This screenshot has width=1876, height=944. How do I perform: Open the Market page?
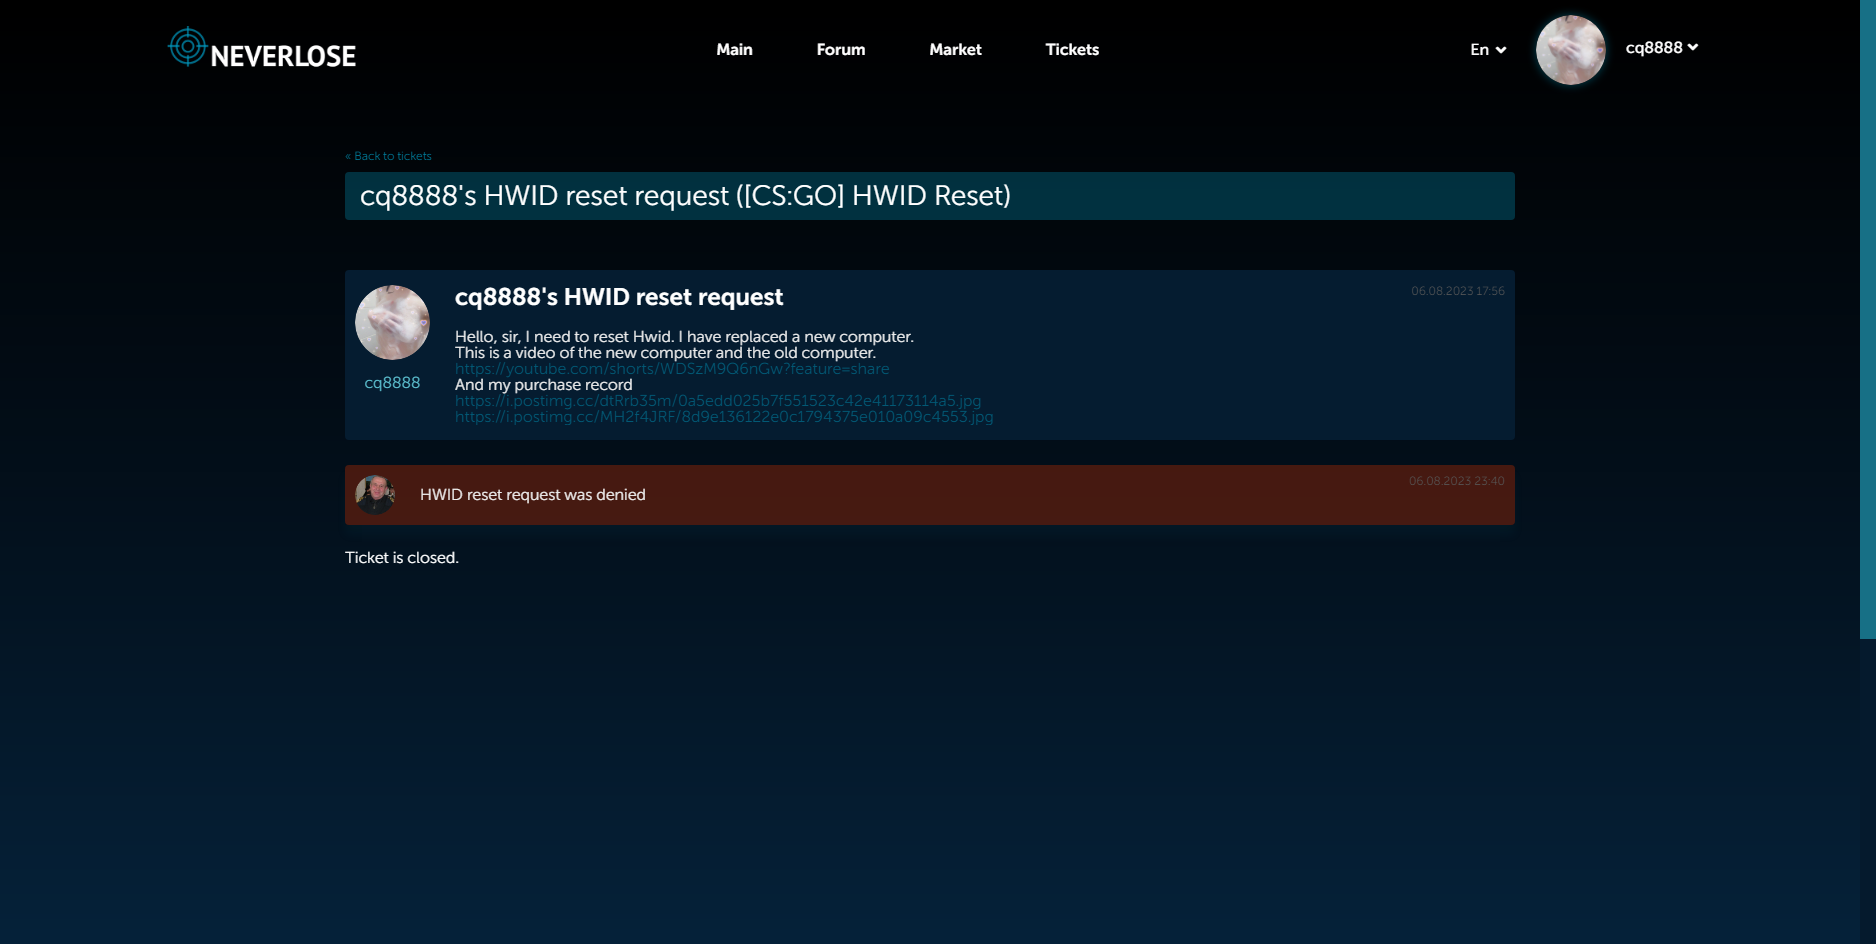[x=955, y=49]
